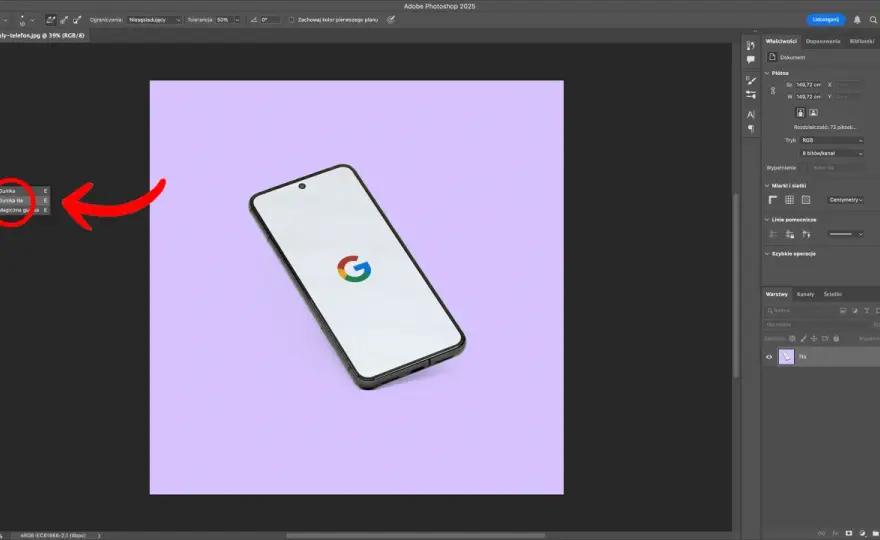Viewport: 880px width, 540px height.
Task: Set landscape canvas orientation icon
Action: pyautogui.click(x=813, y=113)
